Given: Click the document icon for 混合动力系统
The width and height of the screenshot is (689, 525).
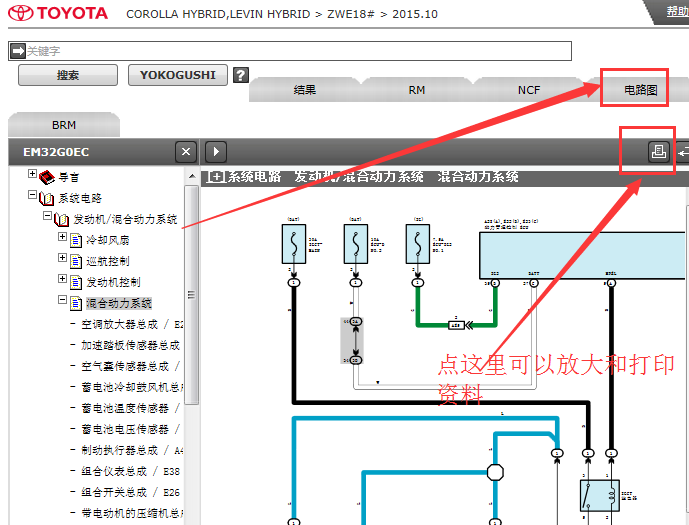Looking at the screenshot, I should click(x=76, y=304).
